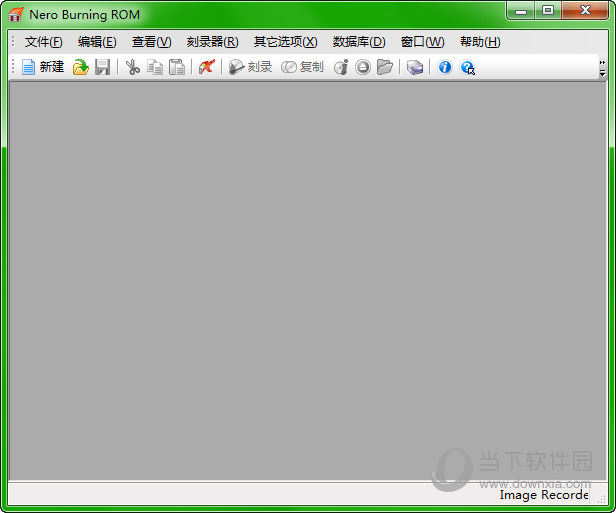
Task: Show disc info with the disc 'i' icon
Action: point(341,67)
